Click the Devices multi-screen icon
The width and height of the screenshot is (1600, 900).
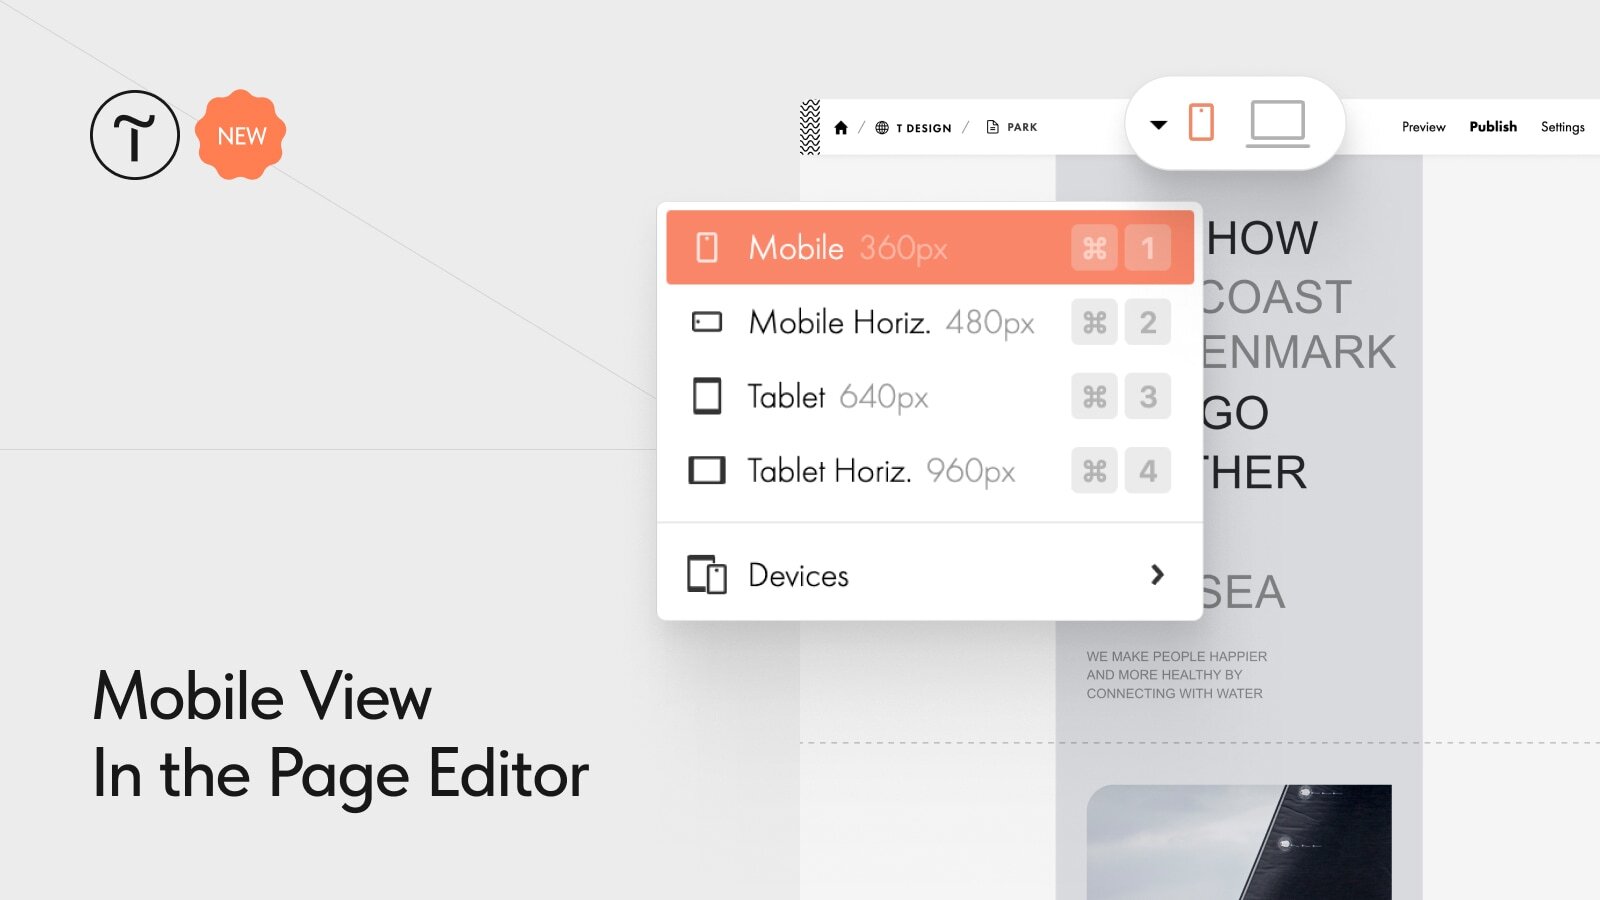707,575
